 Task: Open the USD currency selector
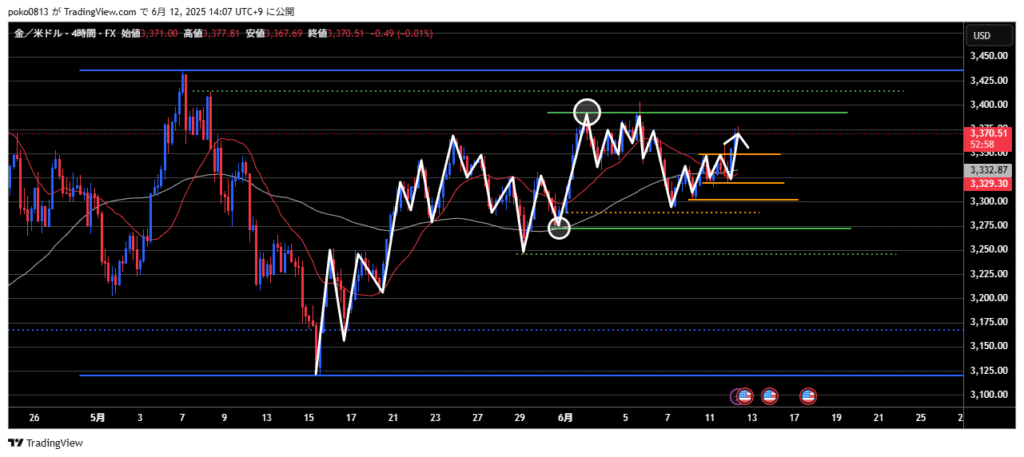point(981,36)
